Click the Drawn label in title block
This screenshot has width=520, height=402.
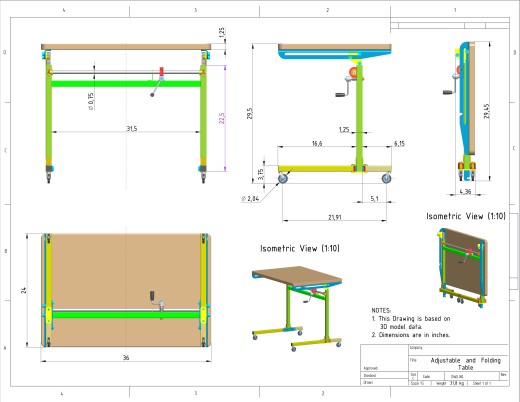click(x=368, y=382)
